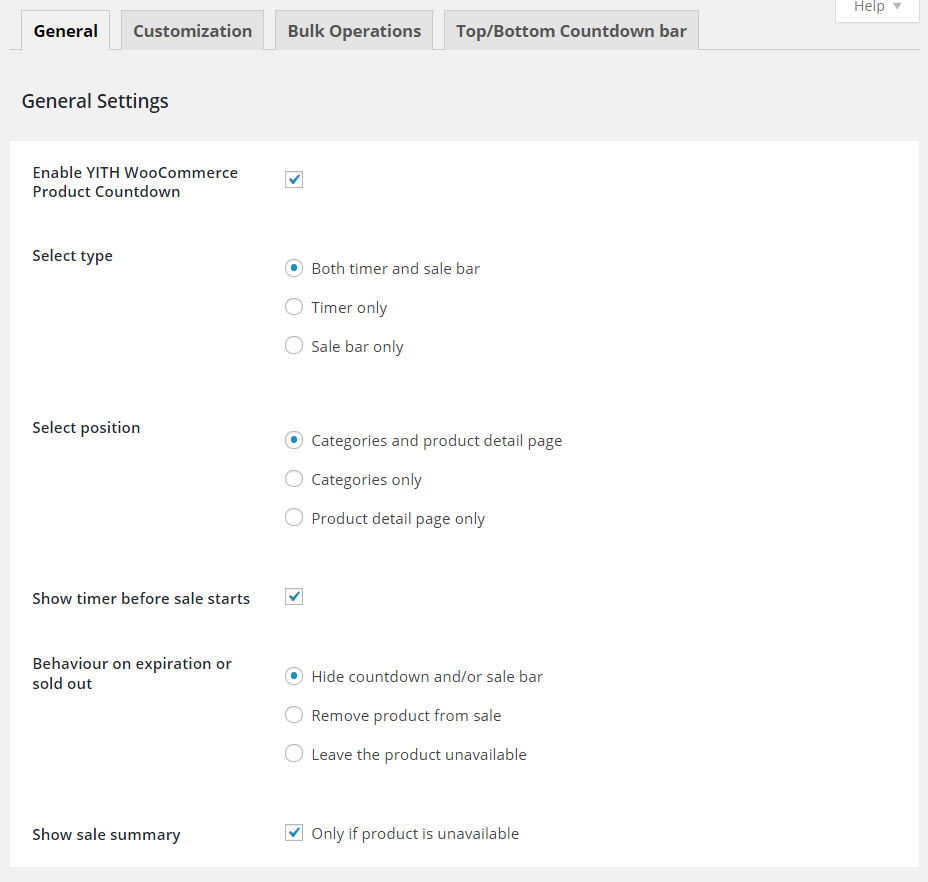
Task: Toggle Show timer before sale starts
Action: pos(294,597)
